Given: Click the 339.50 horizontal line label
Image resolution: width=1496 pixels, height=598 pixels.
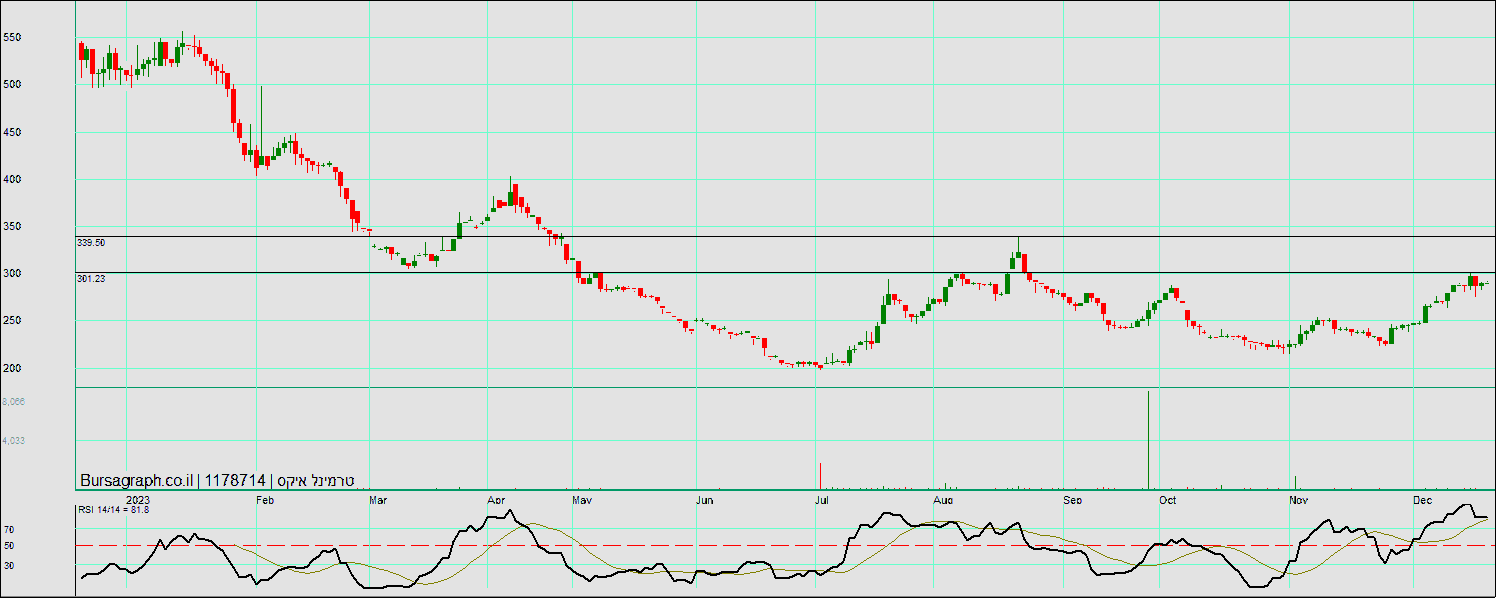Looking at the screenshot, I should point(91,243).
